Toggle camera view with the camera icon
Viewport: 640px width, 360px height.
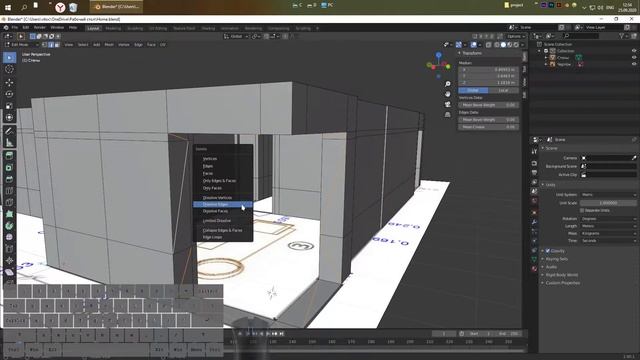coord(448,104)
